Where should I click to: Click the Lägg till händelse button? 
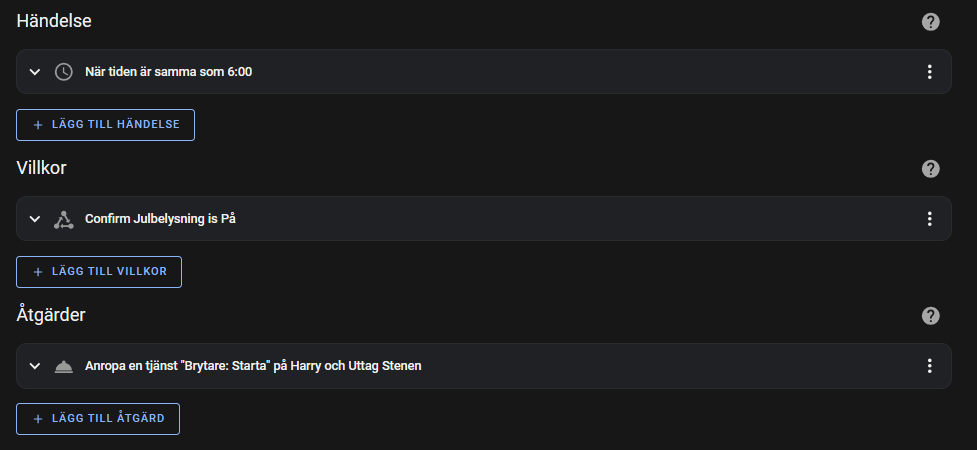[x=105, y=125]
